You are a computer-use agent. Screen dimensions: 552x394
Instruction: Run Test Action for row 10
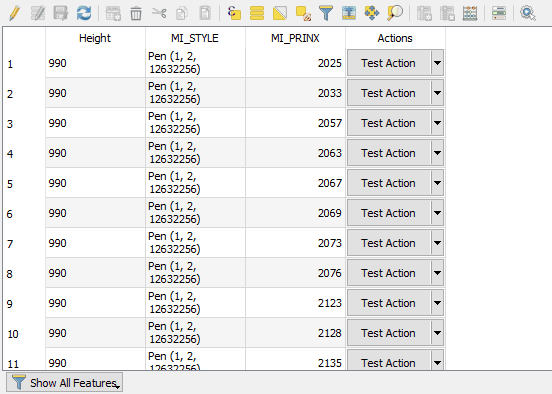[x=389, y=333]
